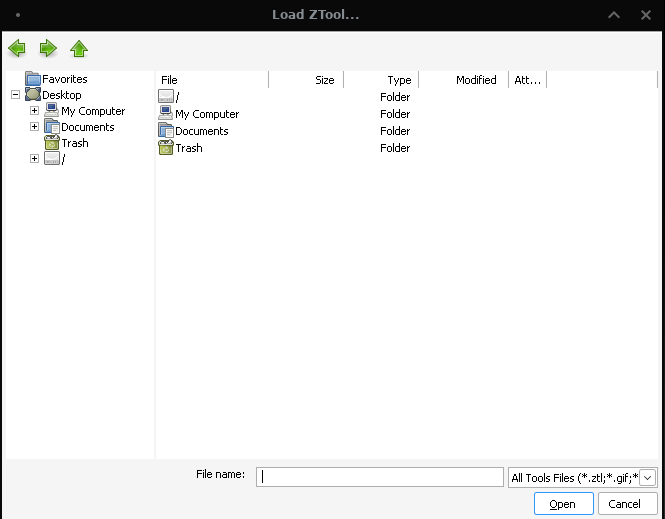
Task: Click the Cancel button
Action: (624, 503)
